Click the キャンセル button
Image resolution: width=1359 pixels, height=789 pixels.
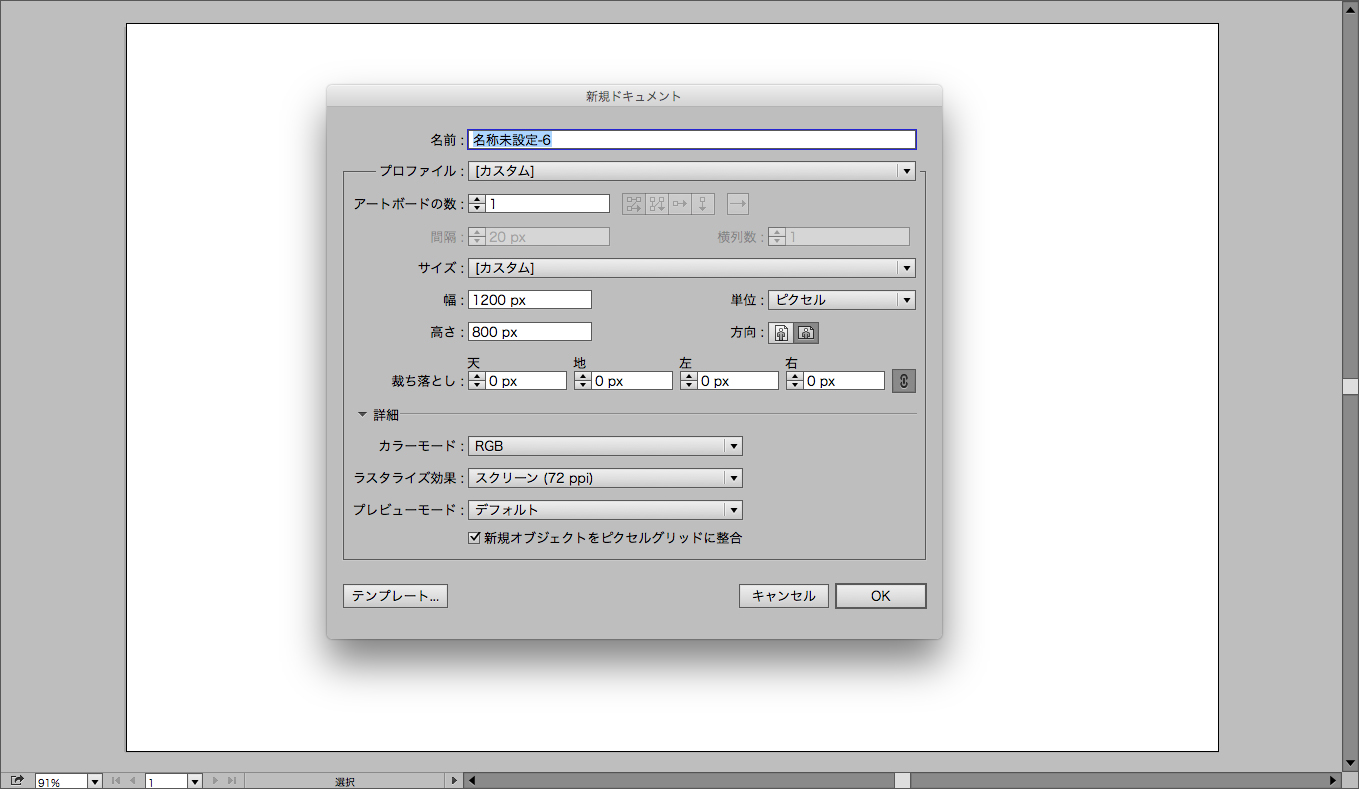pos(784,596)
